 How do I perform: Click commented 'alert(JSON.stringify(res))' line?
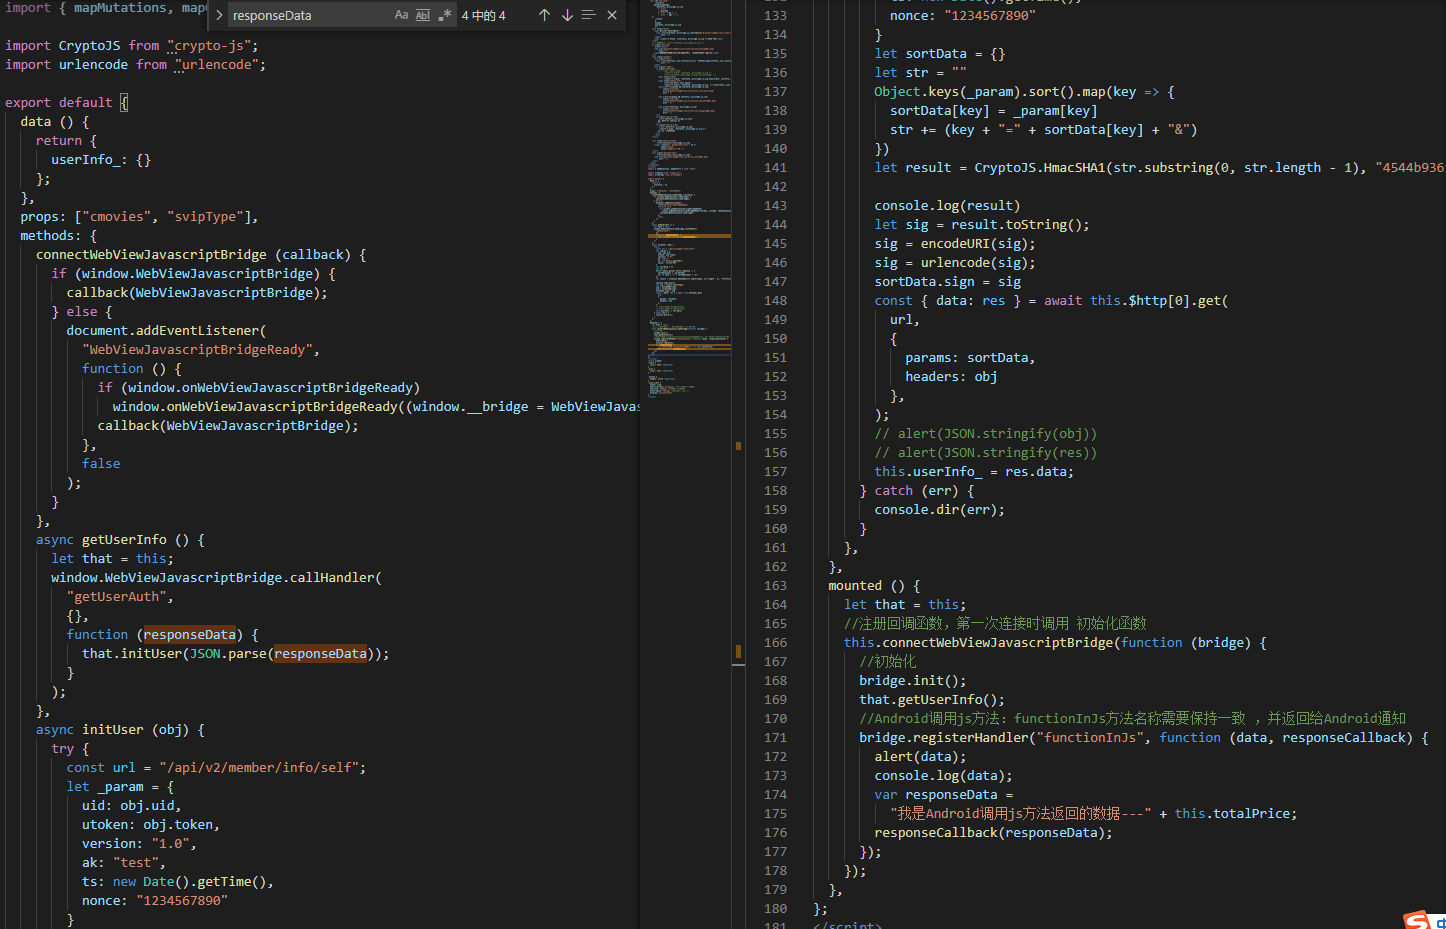coord(986,453)
